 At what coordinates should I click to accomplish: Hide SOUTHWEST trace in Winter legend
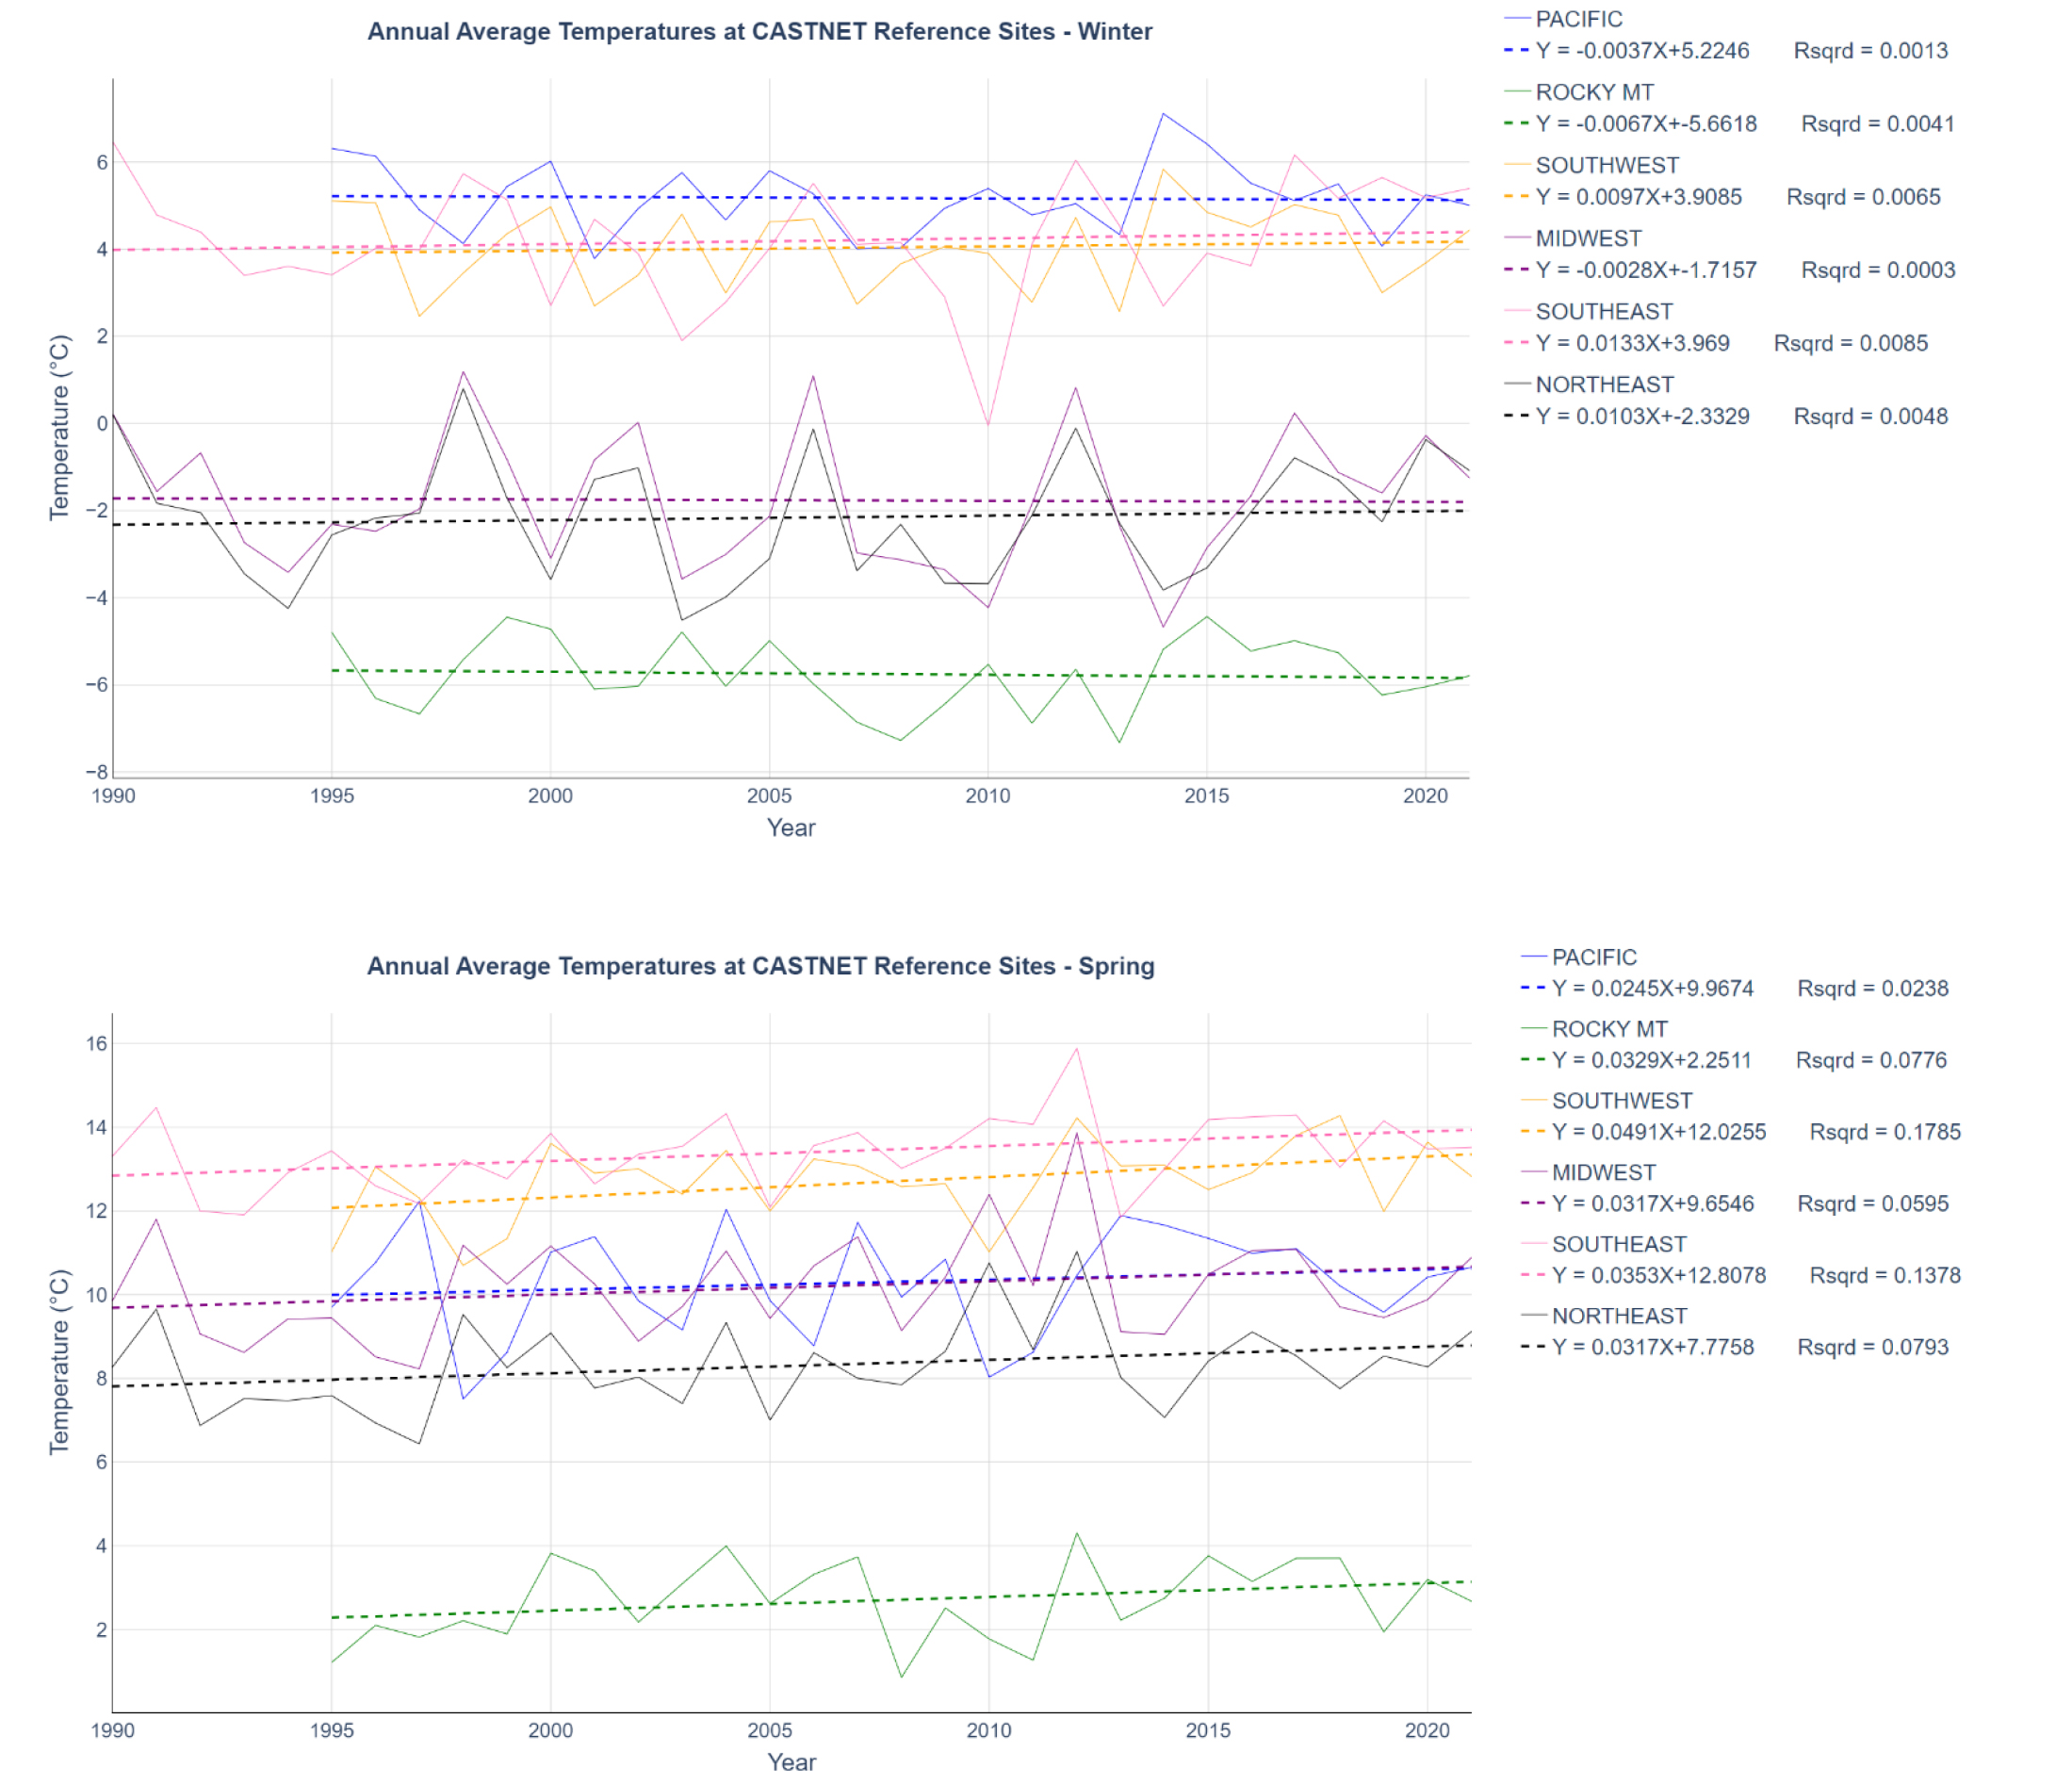pos(1606,165)
